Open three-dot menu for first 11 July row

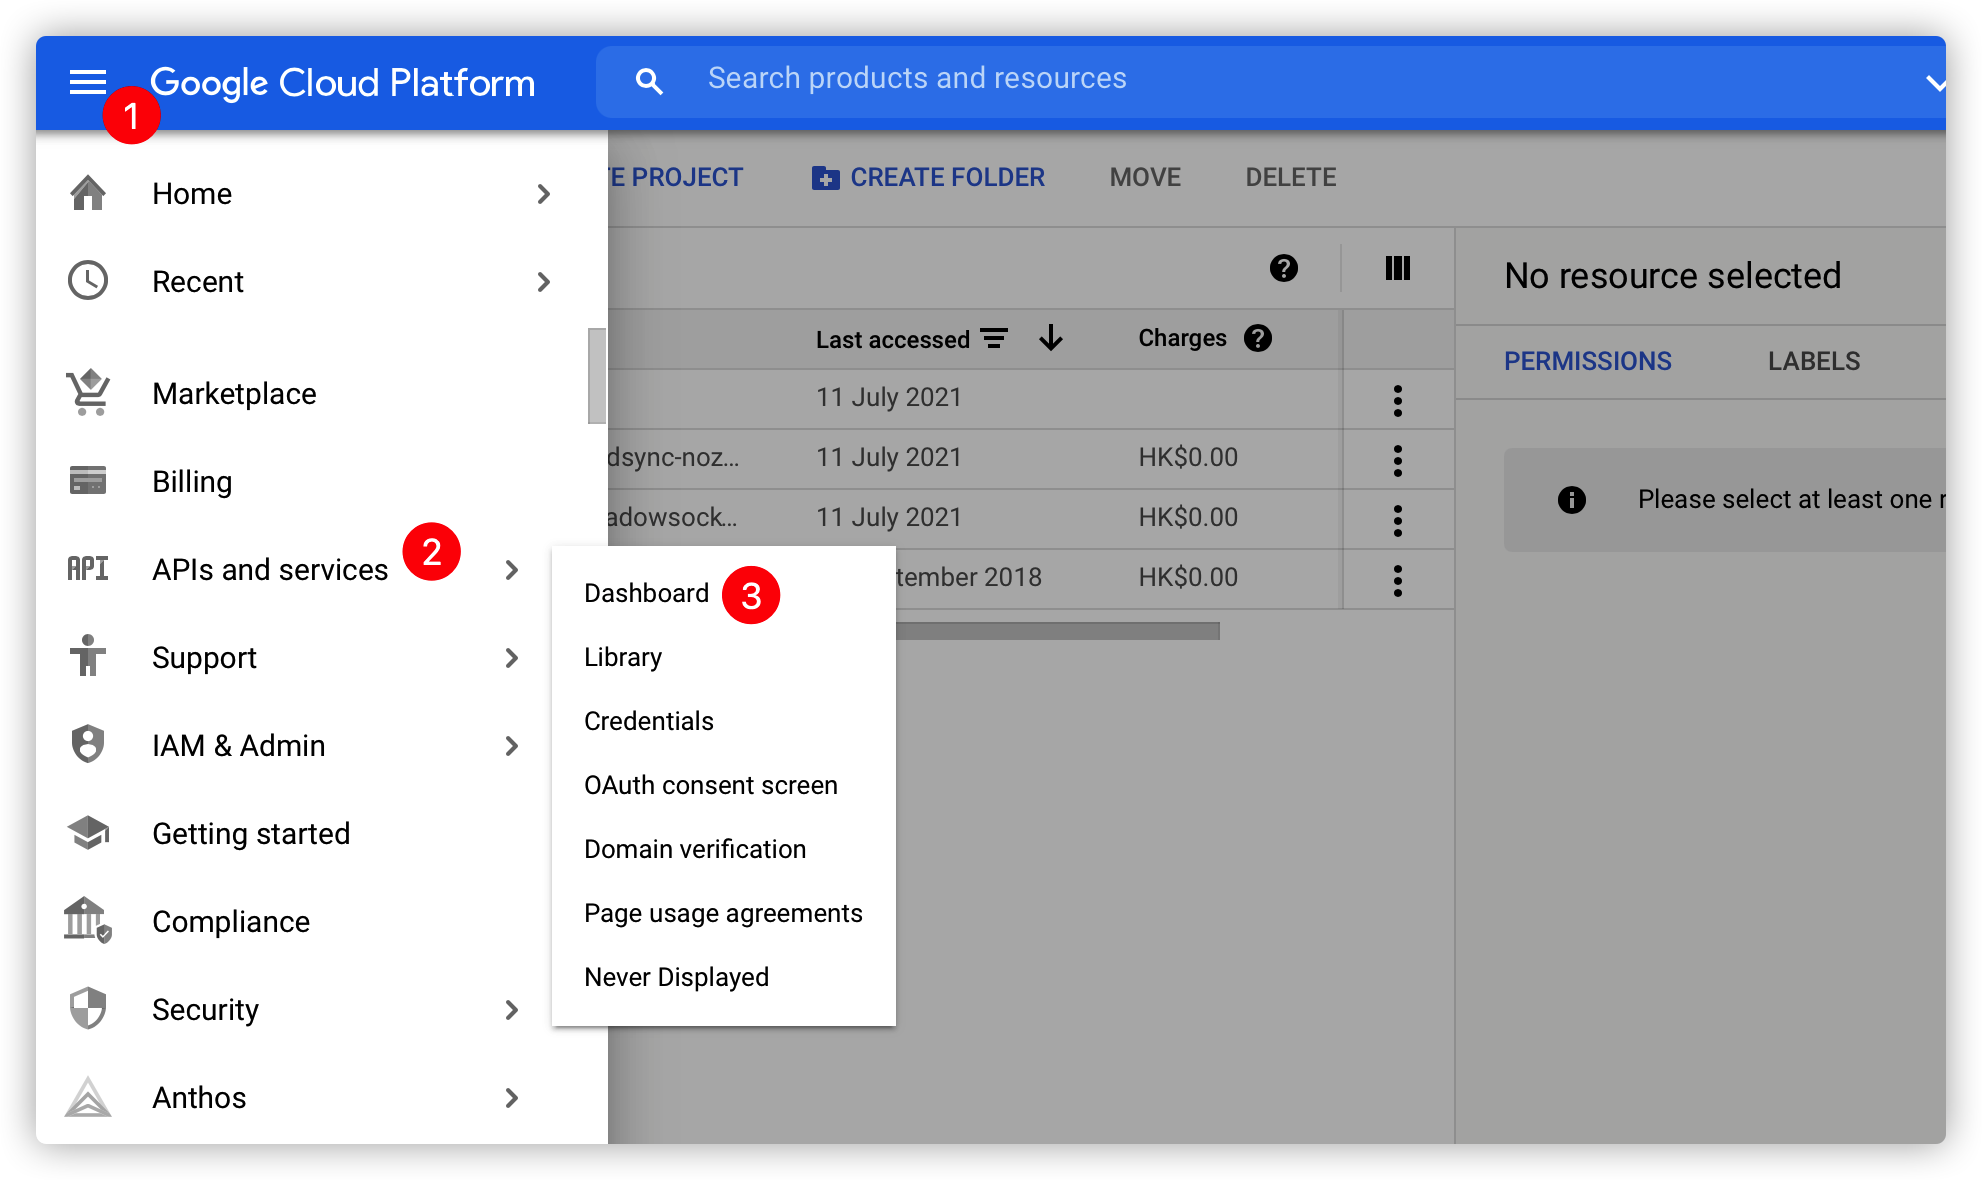coord(1398,401)
